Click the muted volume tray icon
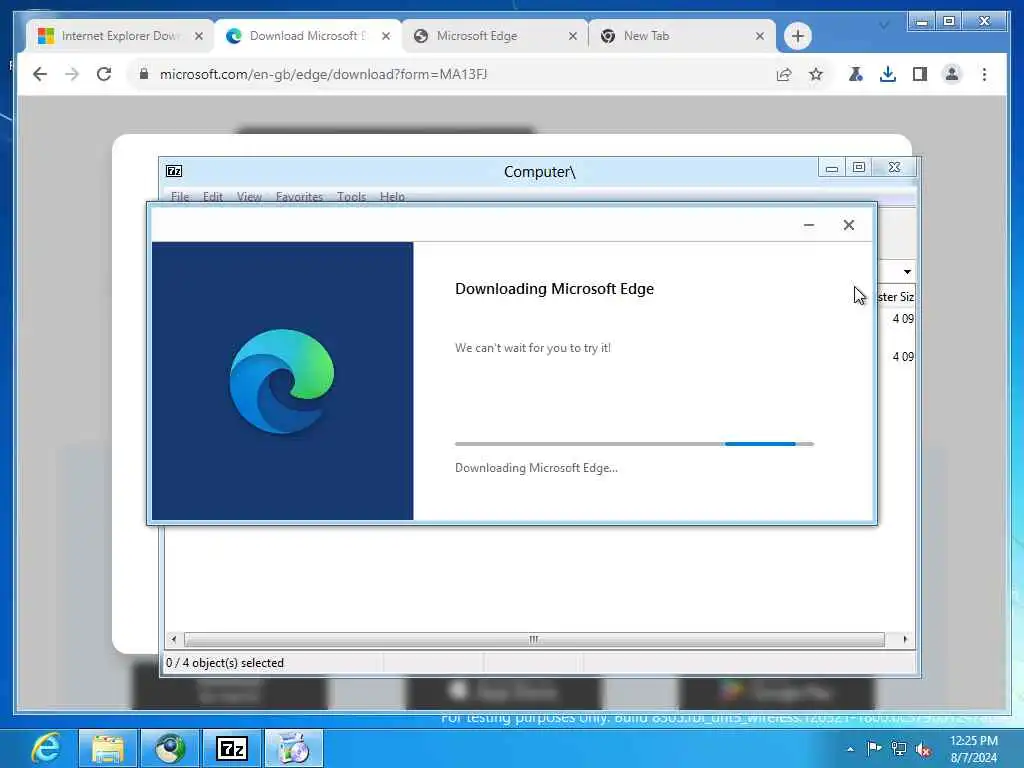The width and height of the screenshot is (1024, 768). 923,750
